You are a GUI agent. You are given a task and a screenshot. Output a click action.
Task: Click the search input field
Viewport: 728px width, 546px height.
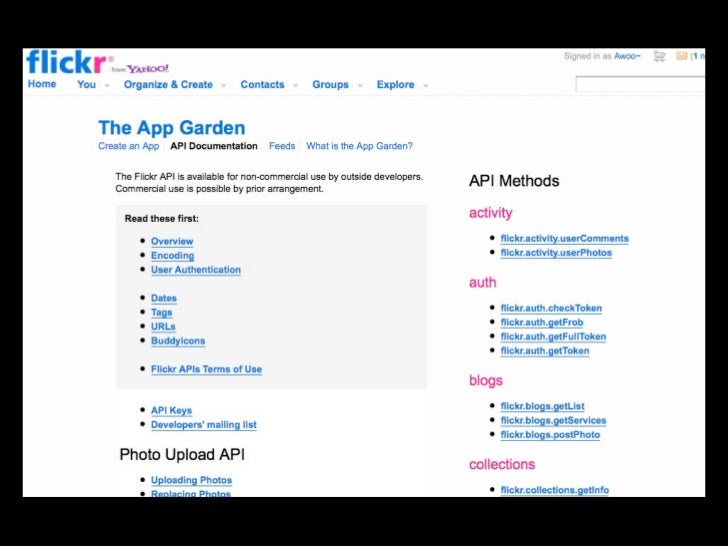[640, 84]
